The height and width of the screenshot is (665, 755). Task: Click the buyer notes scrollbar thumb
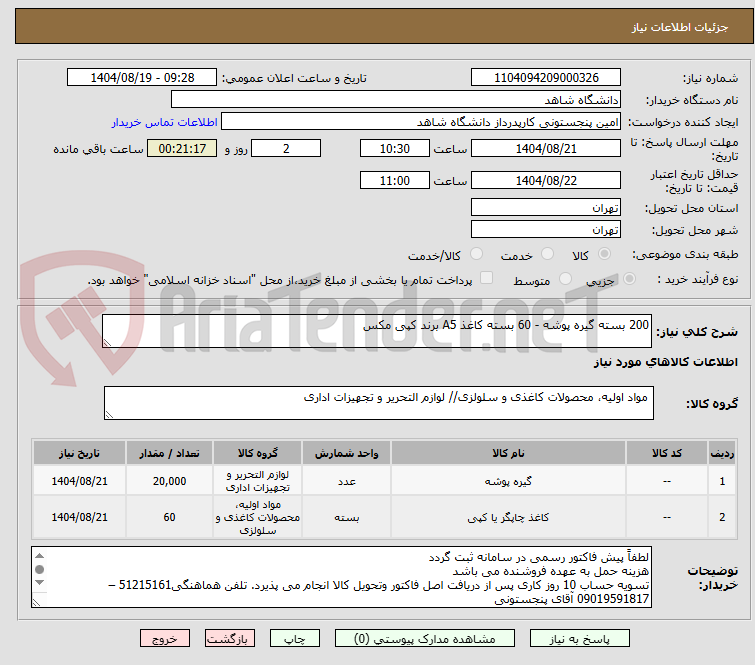tap(39, 570)
